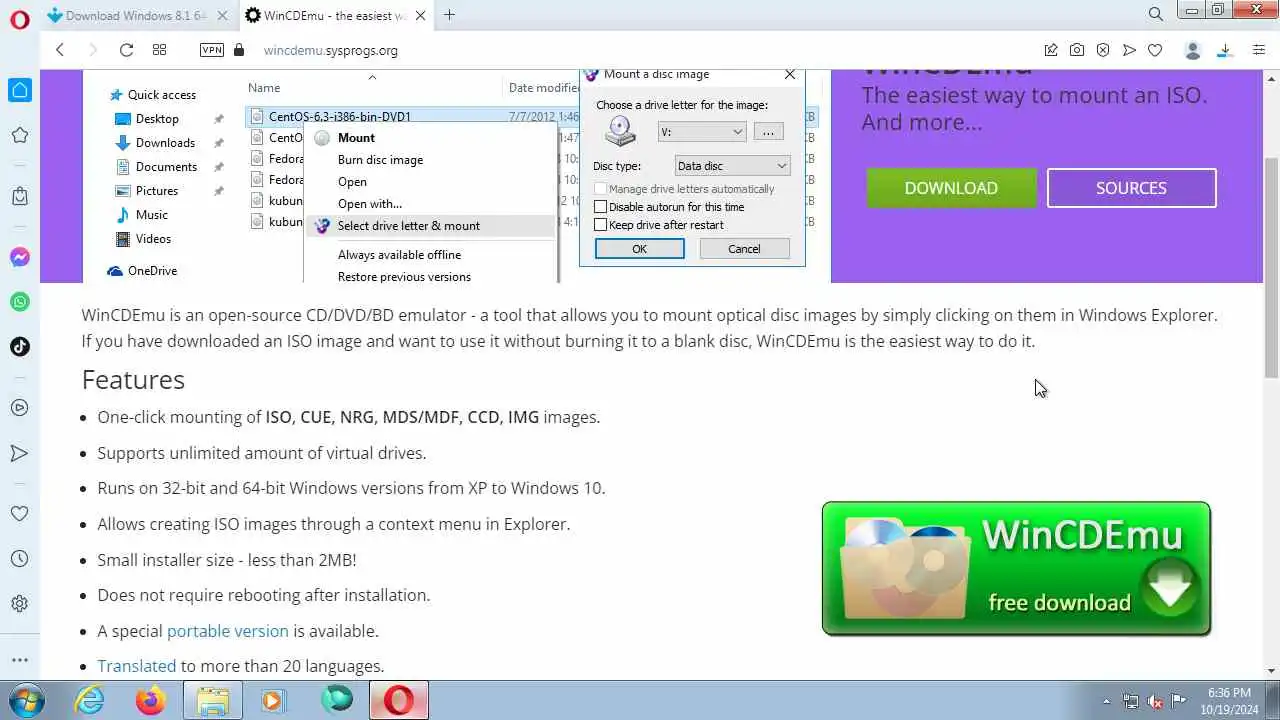1280x720 pixels.
Task: Open Windows Explorer from the taskbar
Action: [213, 700]
